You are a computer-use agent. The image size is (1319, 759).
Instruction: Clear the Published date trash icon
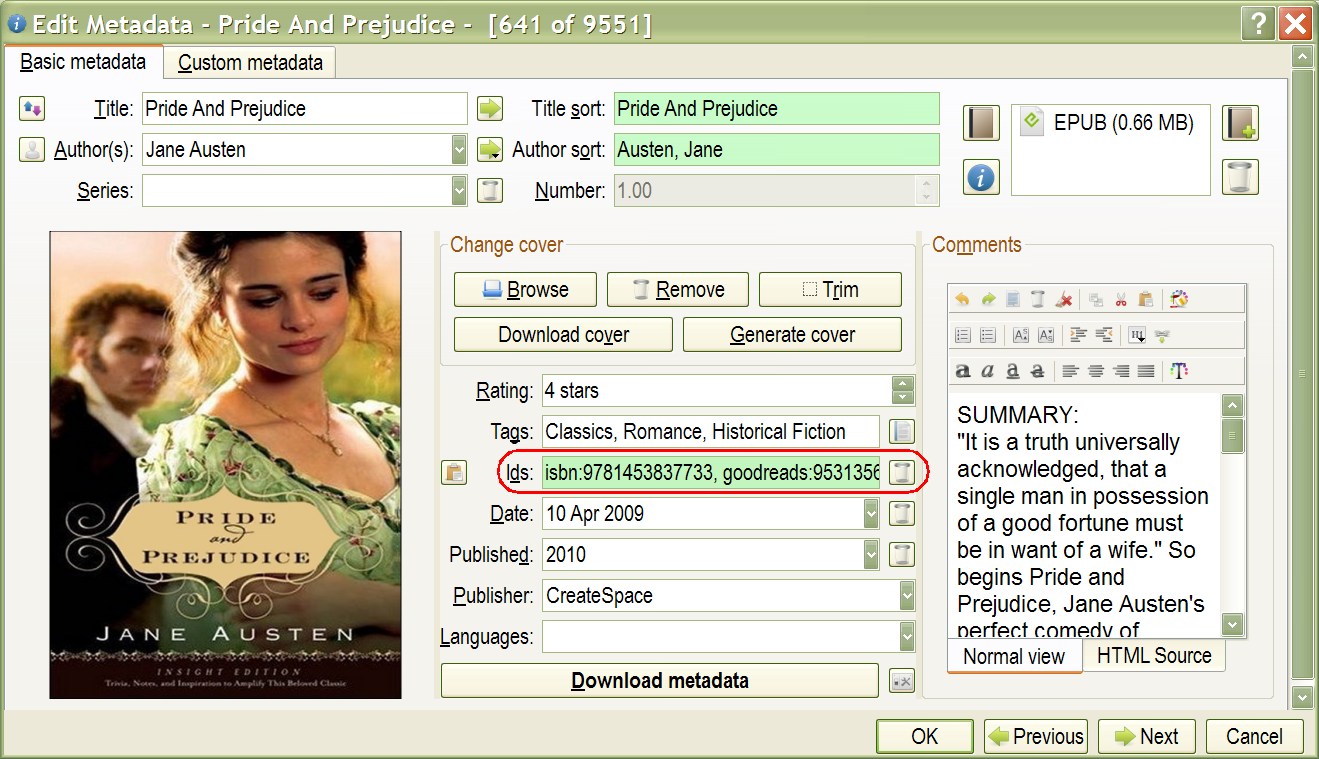[x=902, y=555]
